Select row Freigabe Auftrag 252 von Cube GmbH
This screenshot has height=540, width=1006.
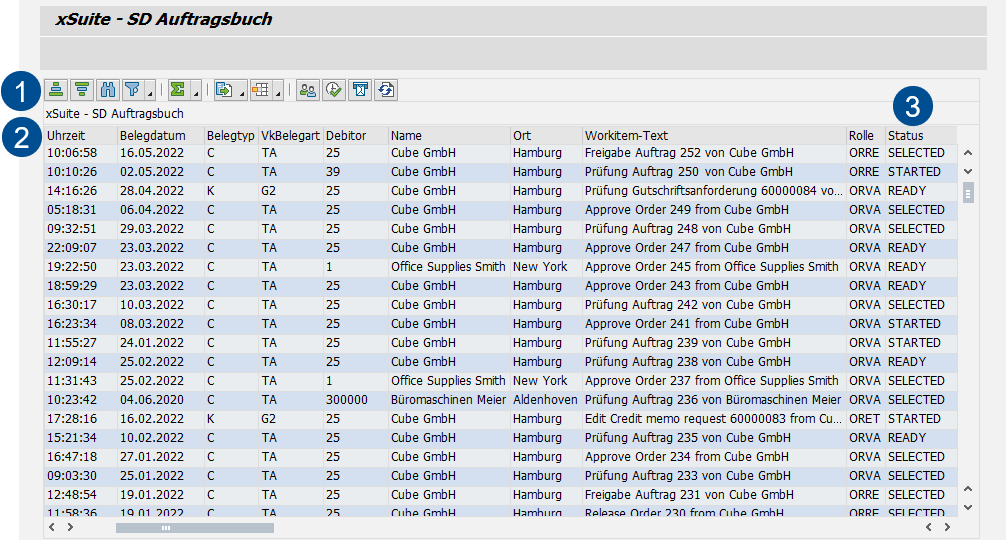point(689,153)
